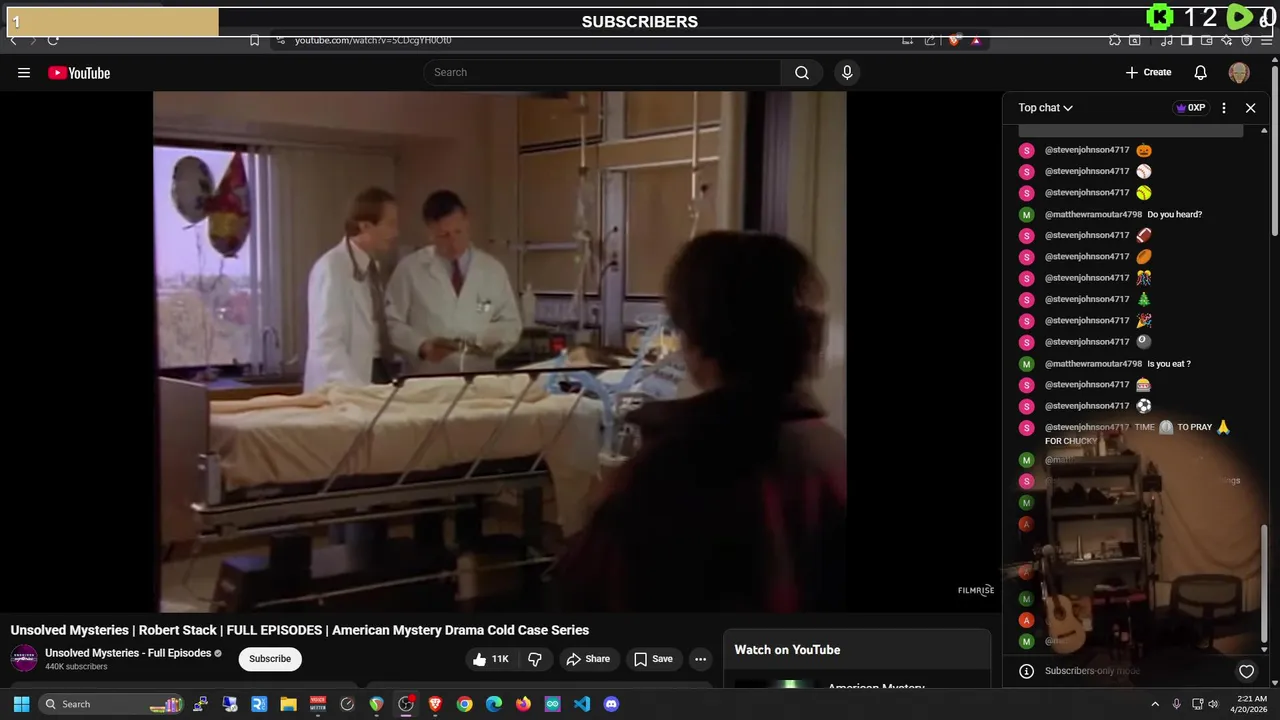Run search with the magnifier button
The image size is (1280, 720).
[802, 72]
